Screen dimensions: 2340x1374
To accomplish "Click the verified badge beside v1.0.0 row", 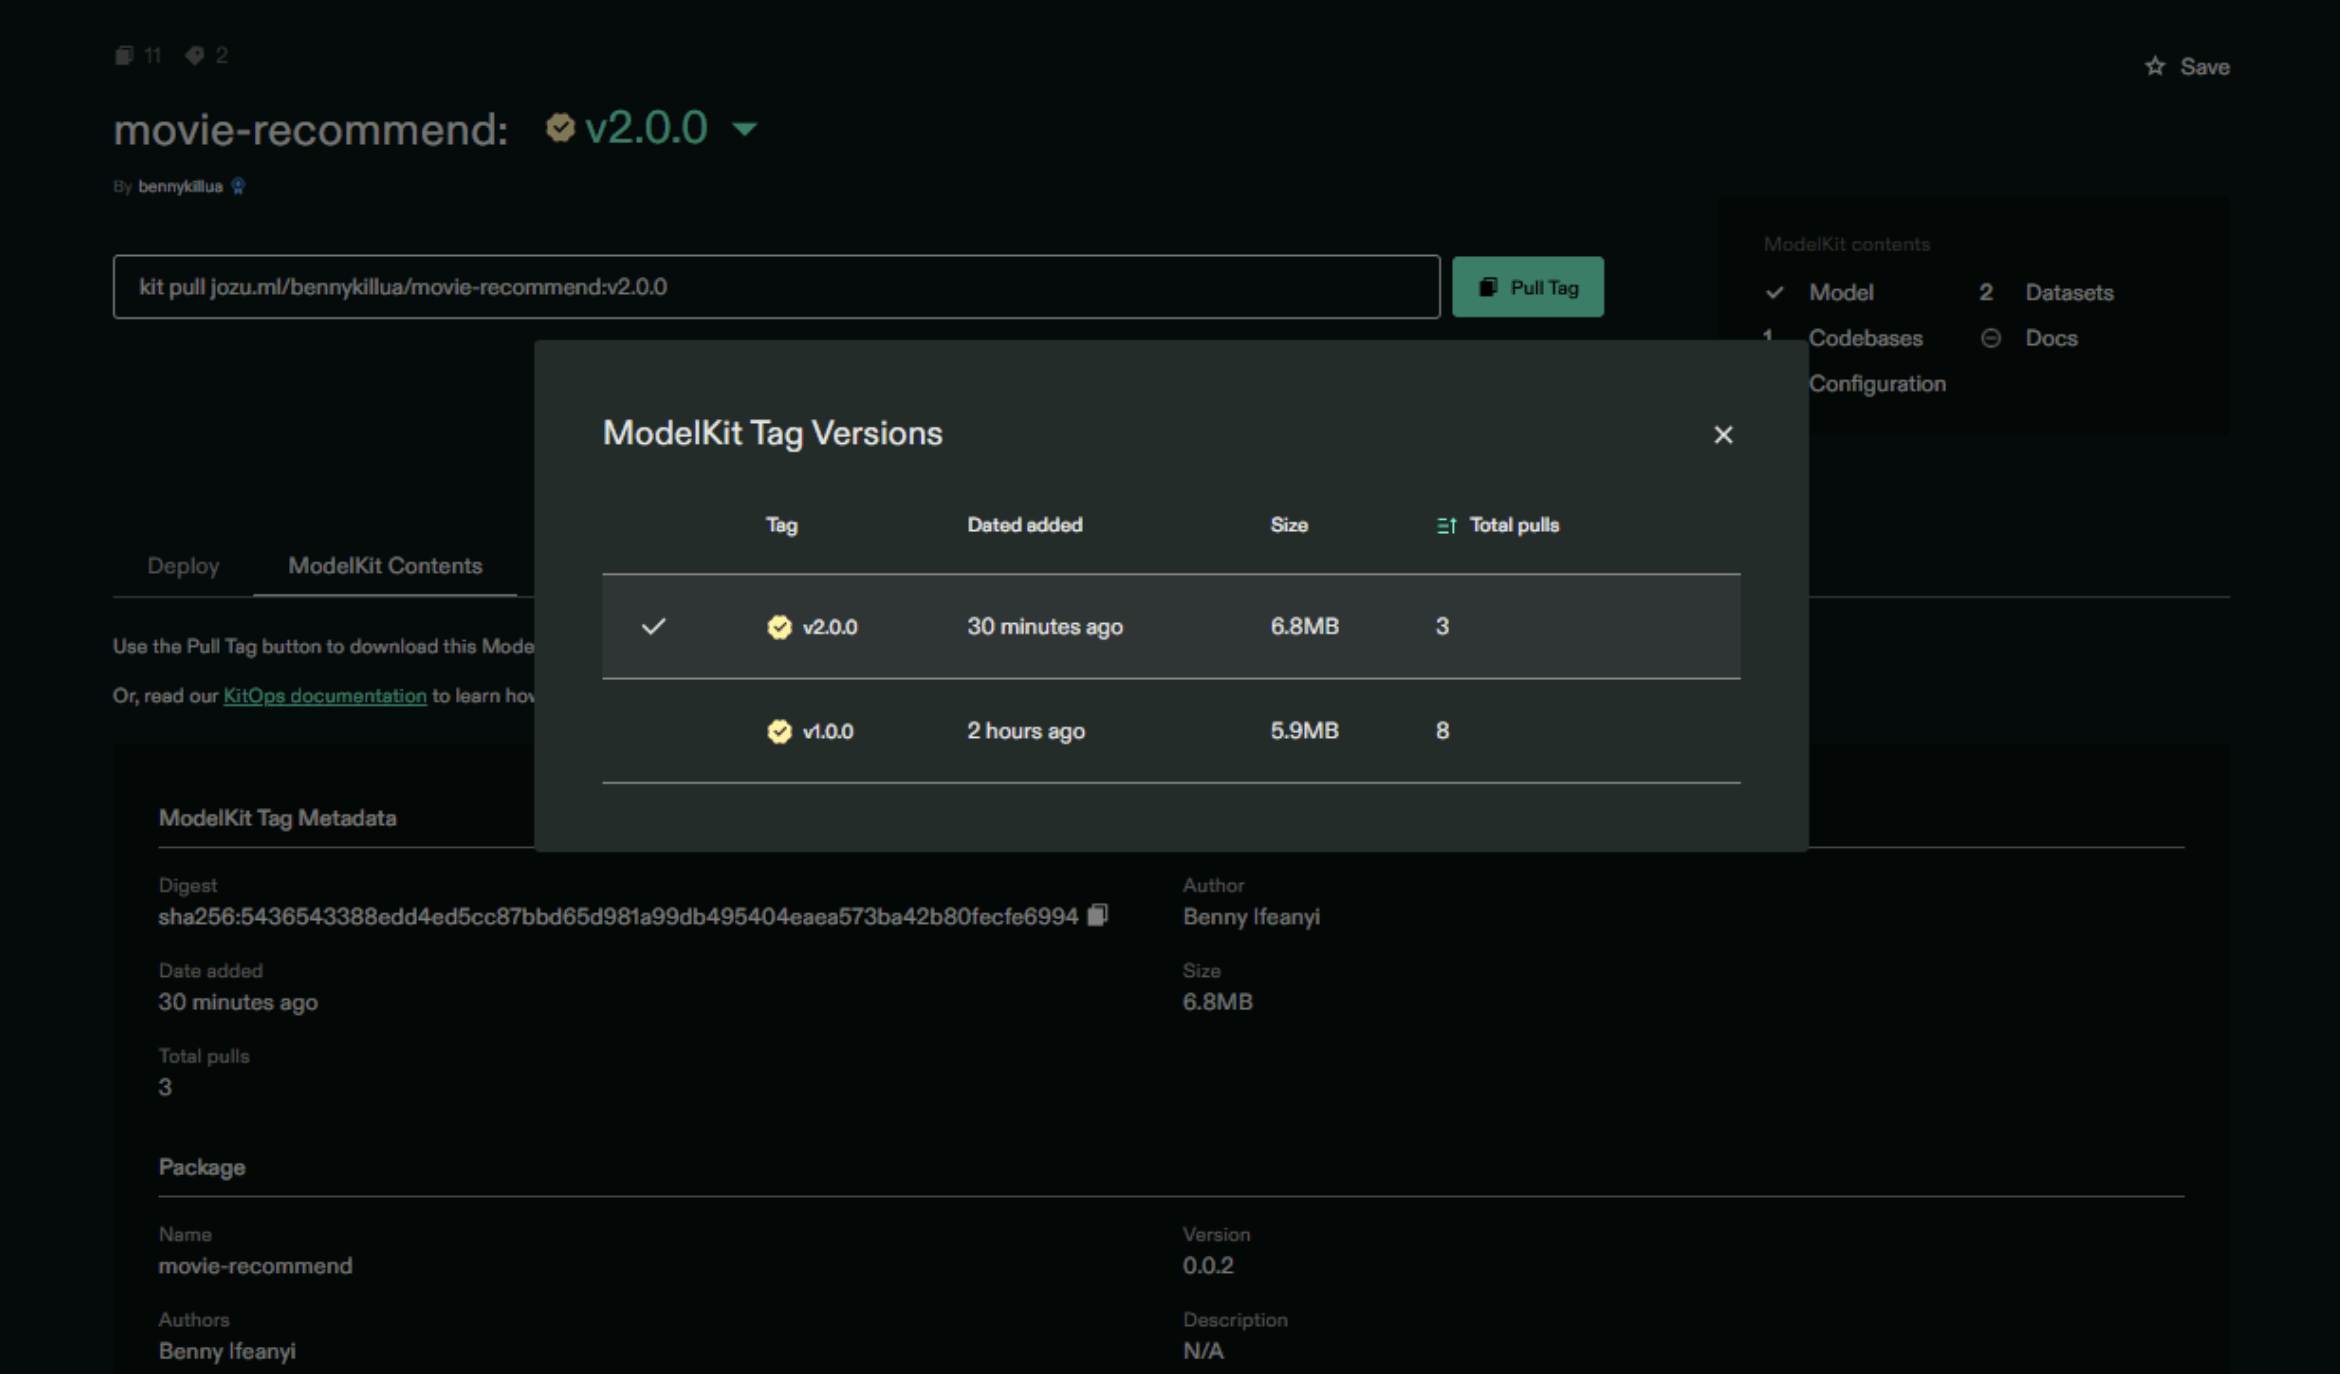I will 779,732.
